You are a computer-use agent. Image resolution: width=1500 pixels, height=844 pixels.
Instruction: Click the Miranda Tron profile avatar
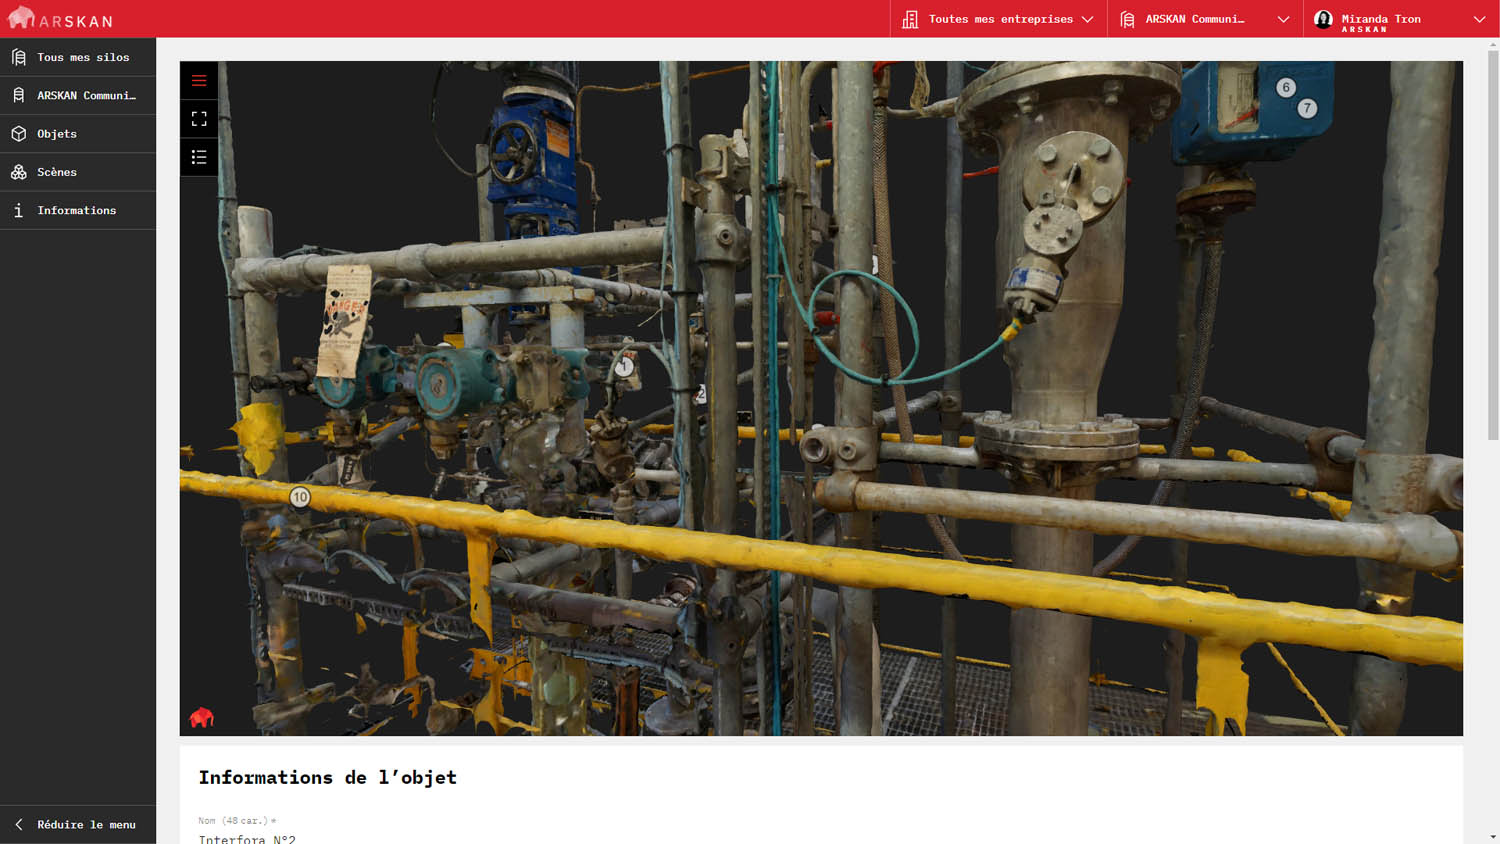1323,18
